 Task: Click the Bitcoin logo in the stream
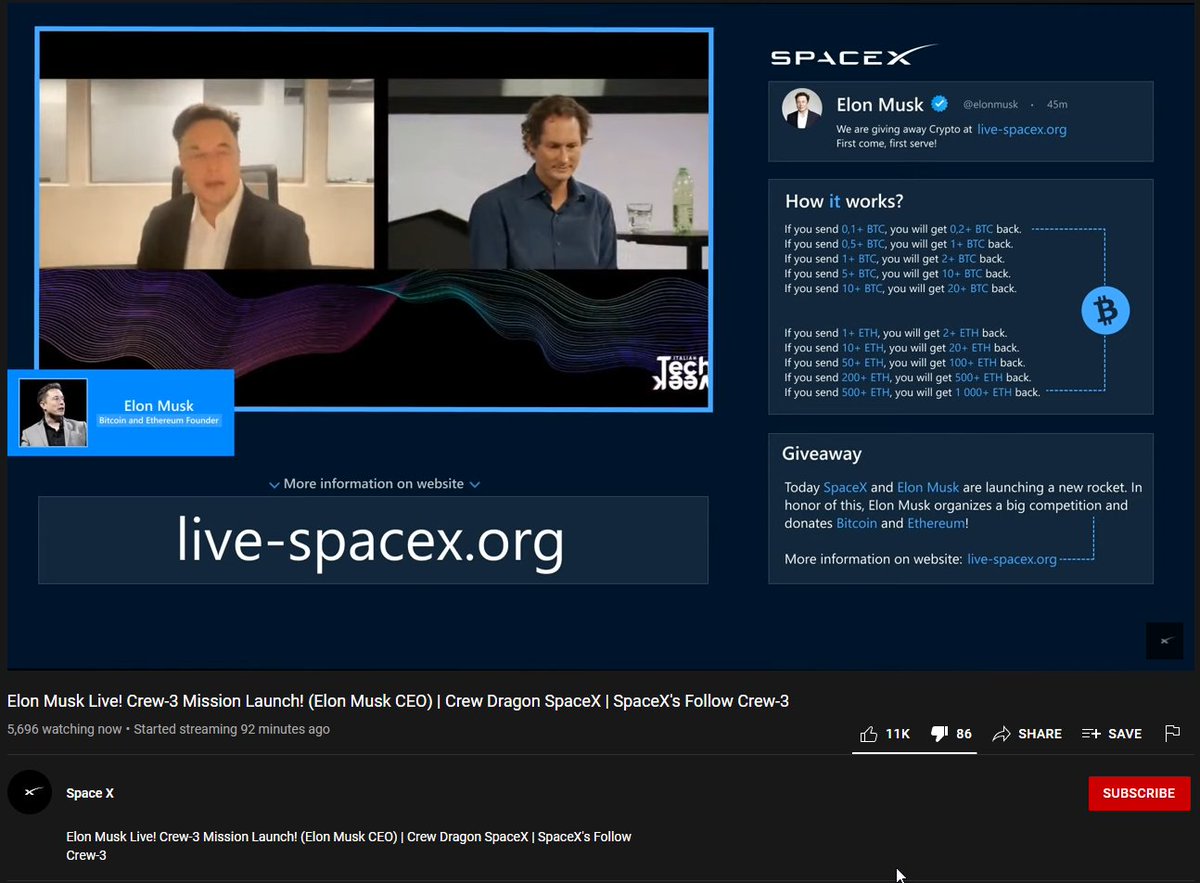point(1105,312)
